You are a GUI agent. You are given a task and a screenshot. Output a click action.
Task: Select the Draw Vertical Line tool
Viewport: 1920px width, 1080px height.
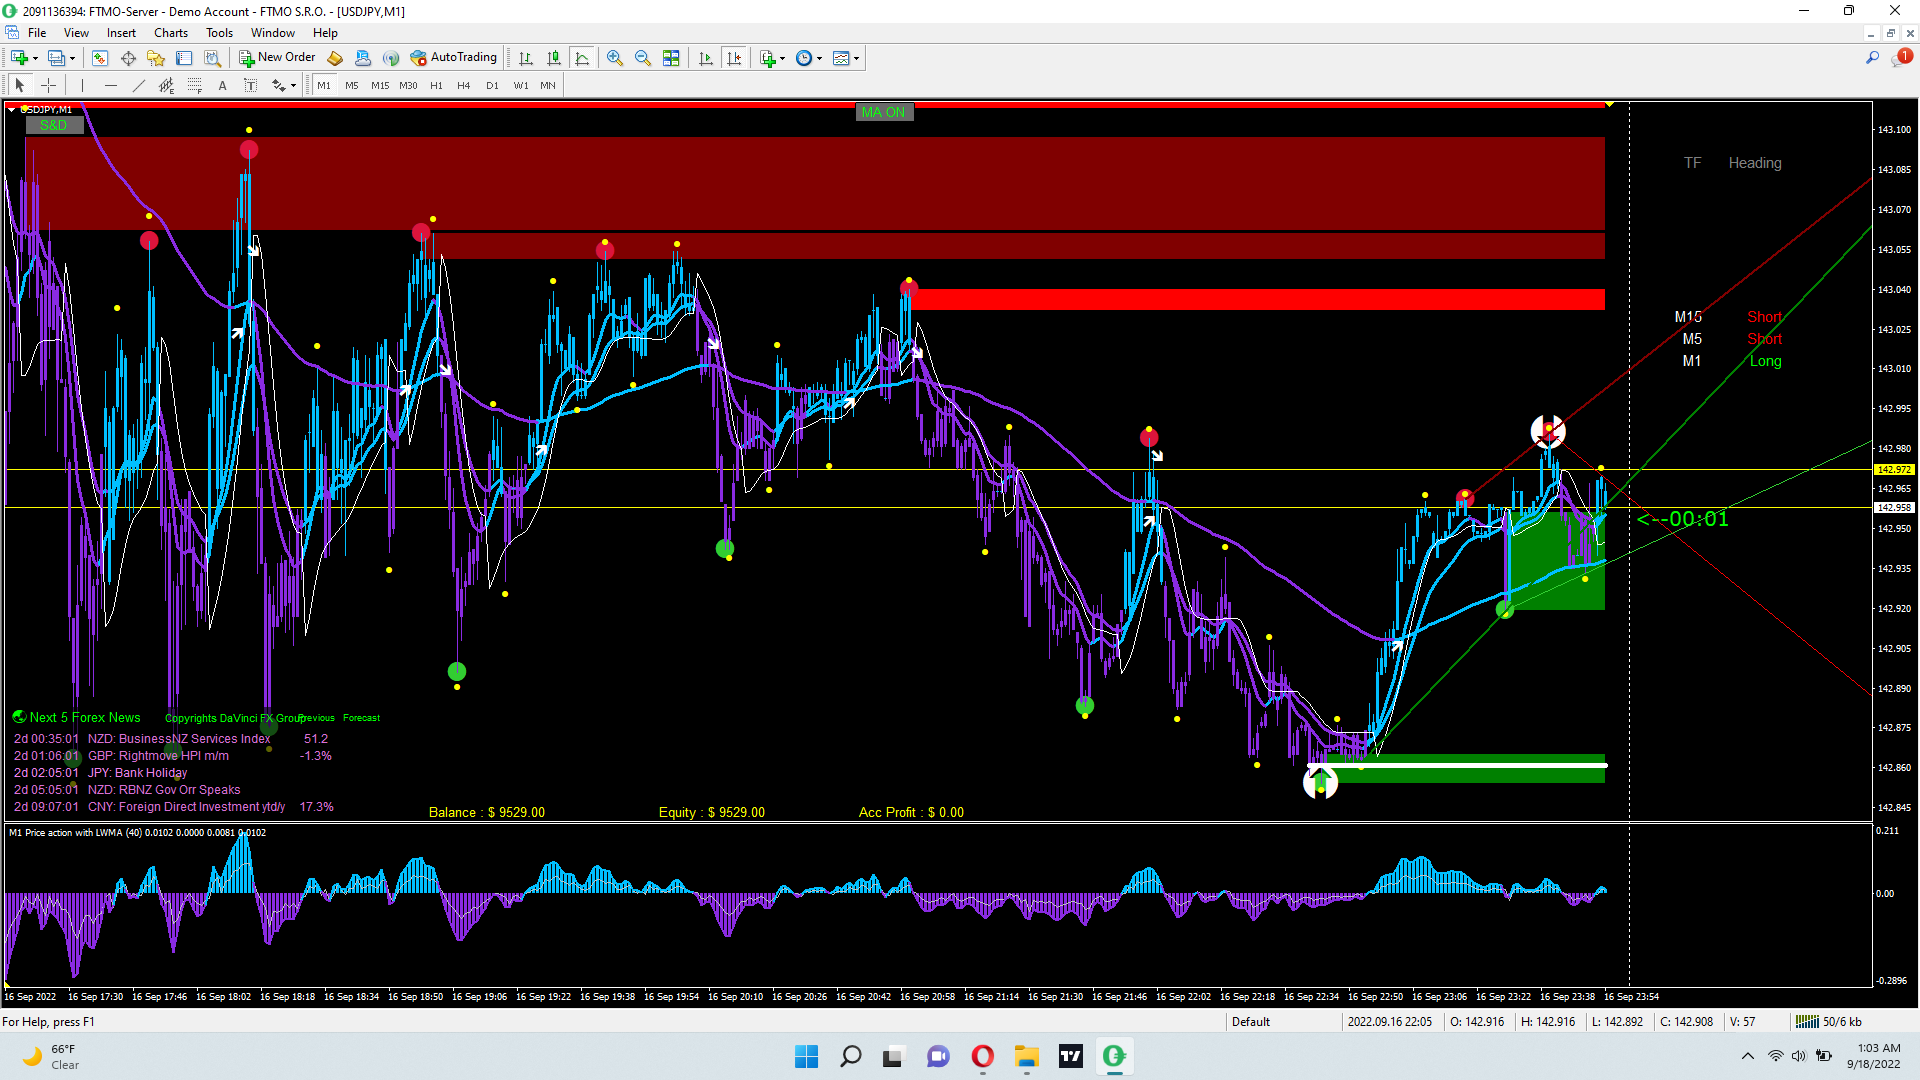82,85
